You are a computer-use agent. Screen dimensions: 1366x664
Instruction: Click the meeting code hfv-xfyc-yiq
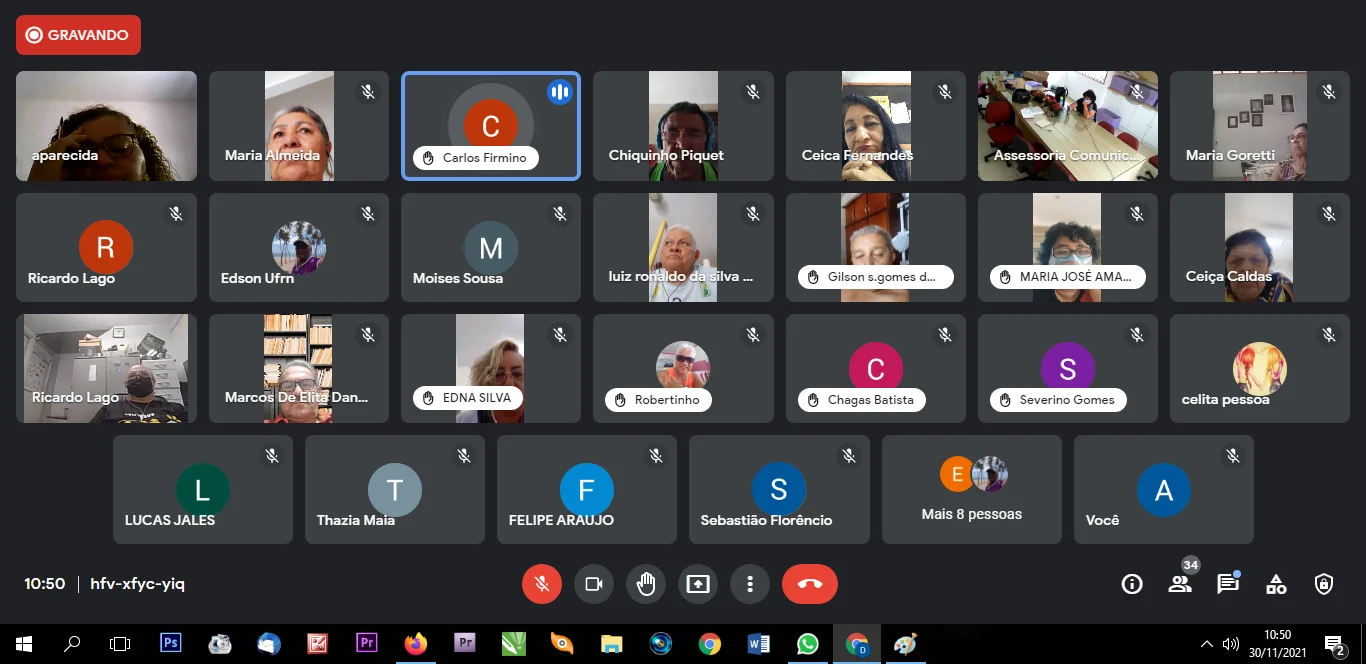pyautogui.click(x=137, y=584)
